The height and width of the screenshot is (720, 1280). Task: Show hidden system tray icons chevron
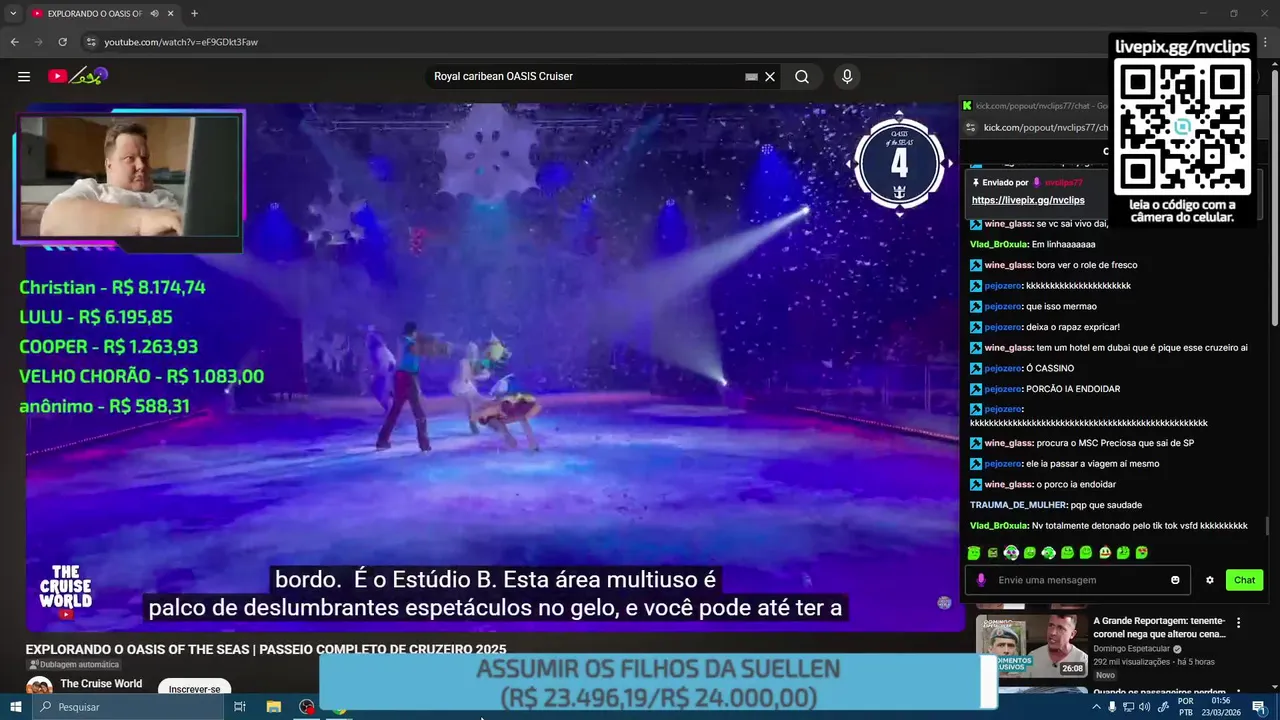tap(1096, 707)
